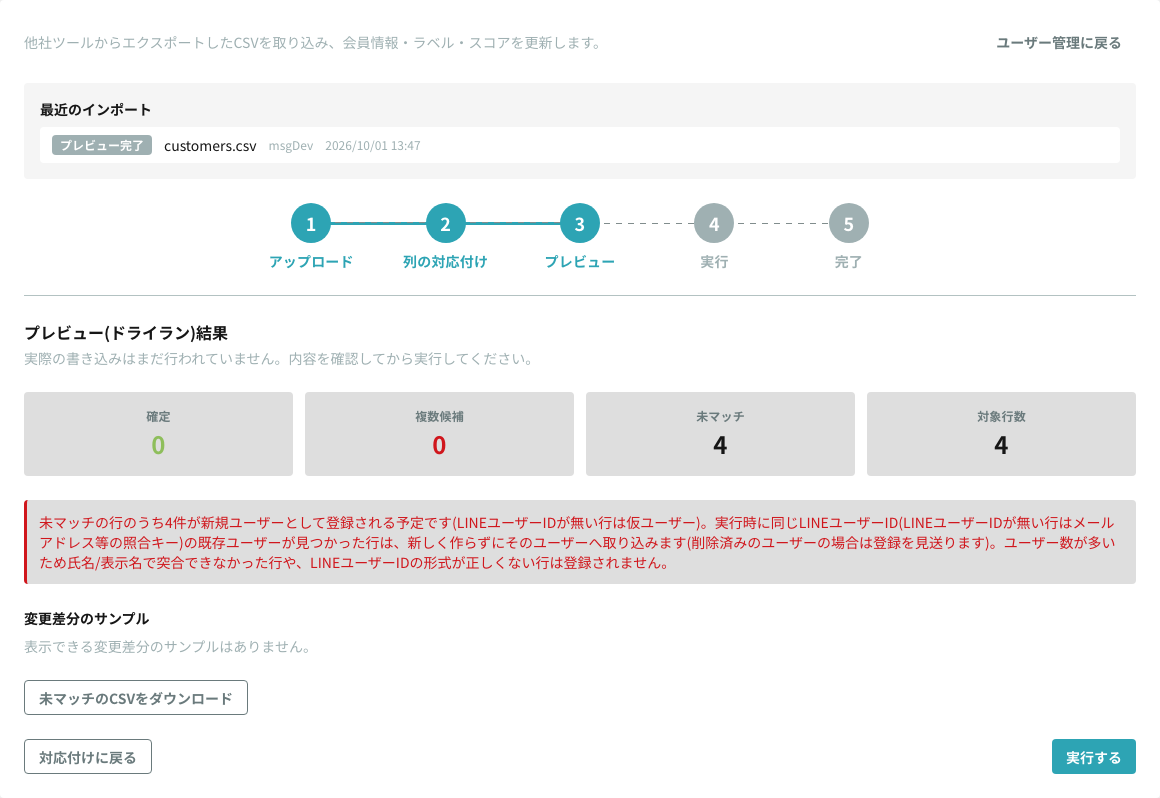Viewport: 1160px width, 798px height.
Task: Click the ユーザー管理に戻る link
Action: (1058, 43)
